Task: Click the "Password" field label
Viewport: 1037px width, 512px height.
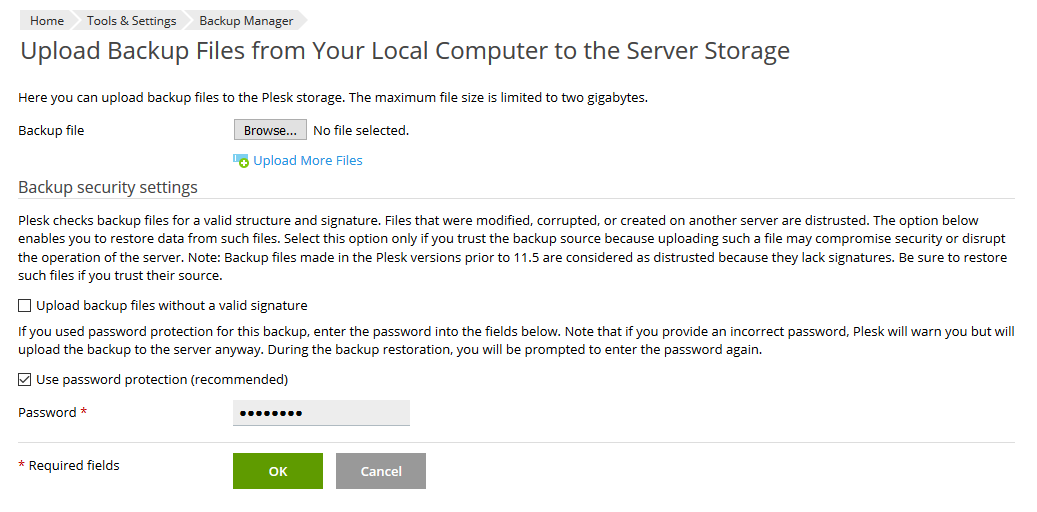Action: click(47, 412)
